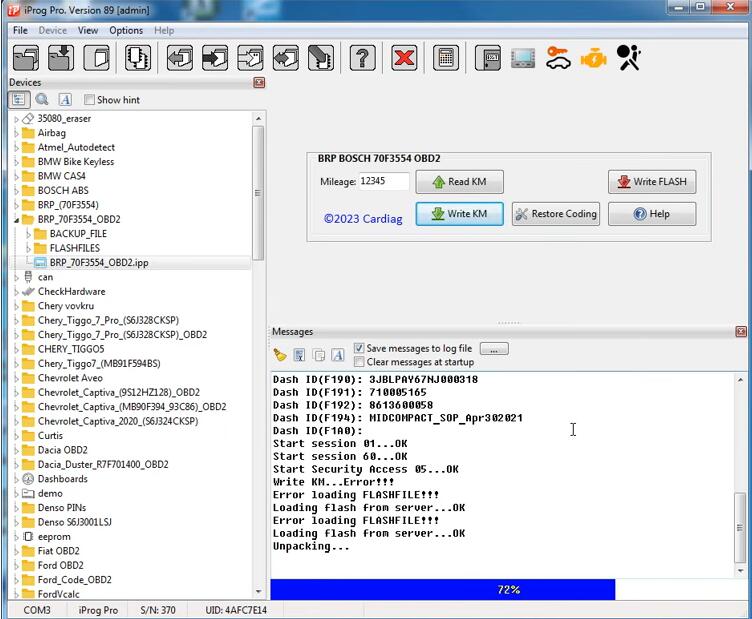
Task: Click the orange key and car icon
Action: coord(558,58)
